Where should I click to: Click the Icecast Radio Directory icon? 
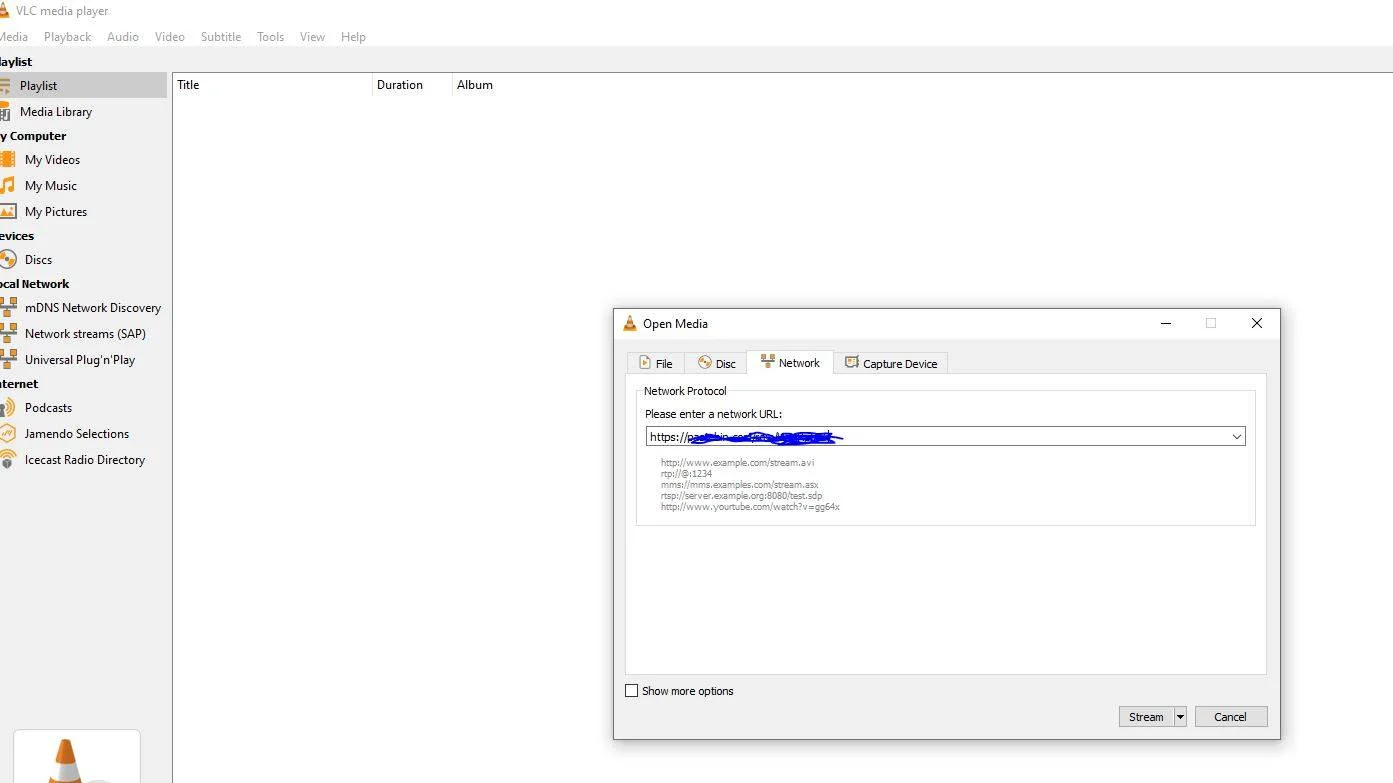[x=8, y=460]
